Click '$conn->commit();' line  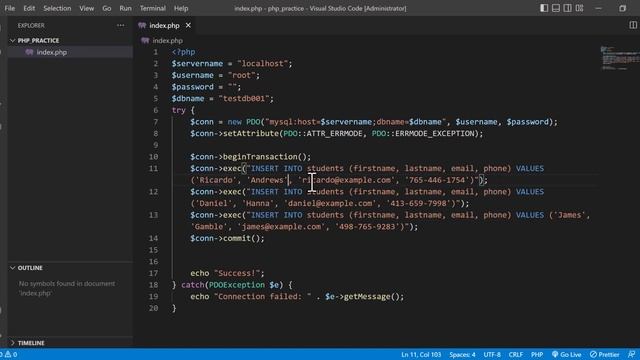pyautogui.click(x=227, y=238)
